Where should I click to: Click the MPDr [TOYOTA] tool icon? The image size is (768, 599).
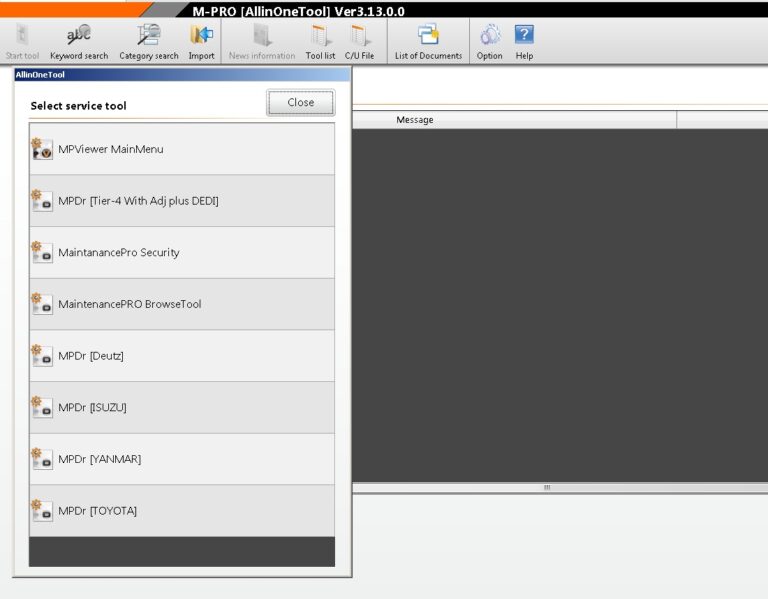point(42,511)
